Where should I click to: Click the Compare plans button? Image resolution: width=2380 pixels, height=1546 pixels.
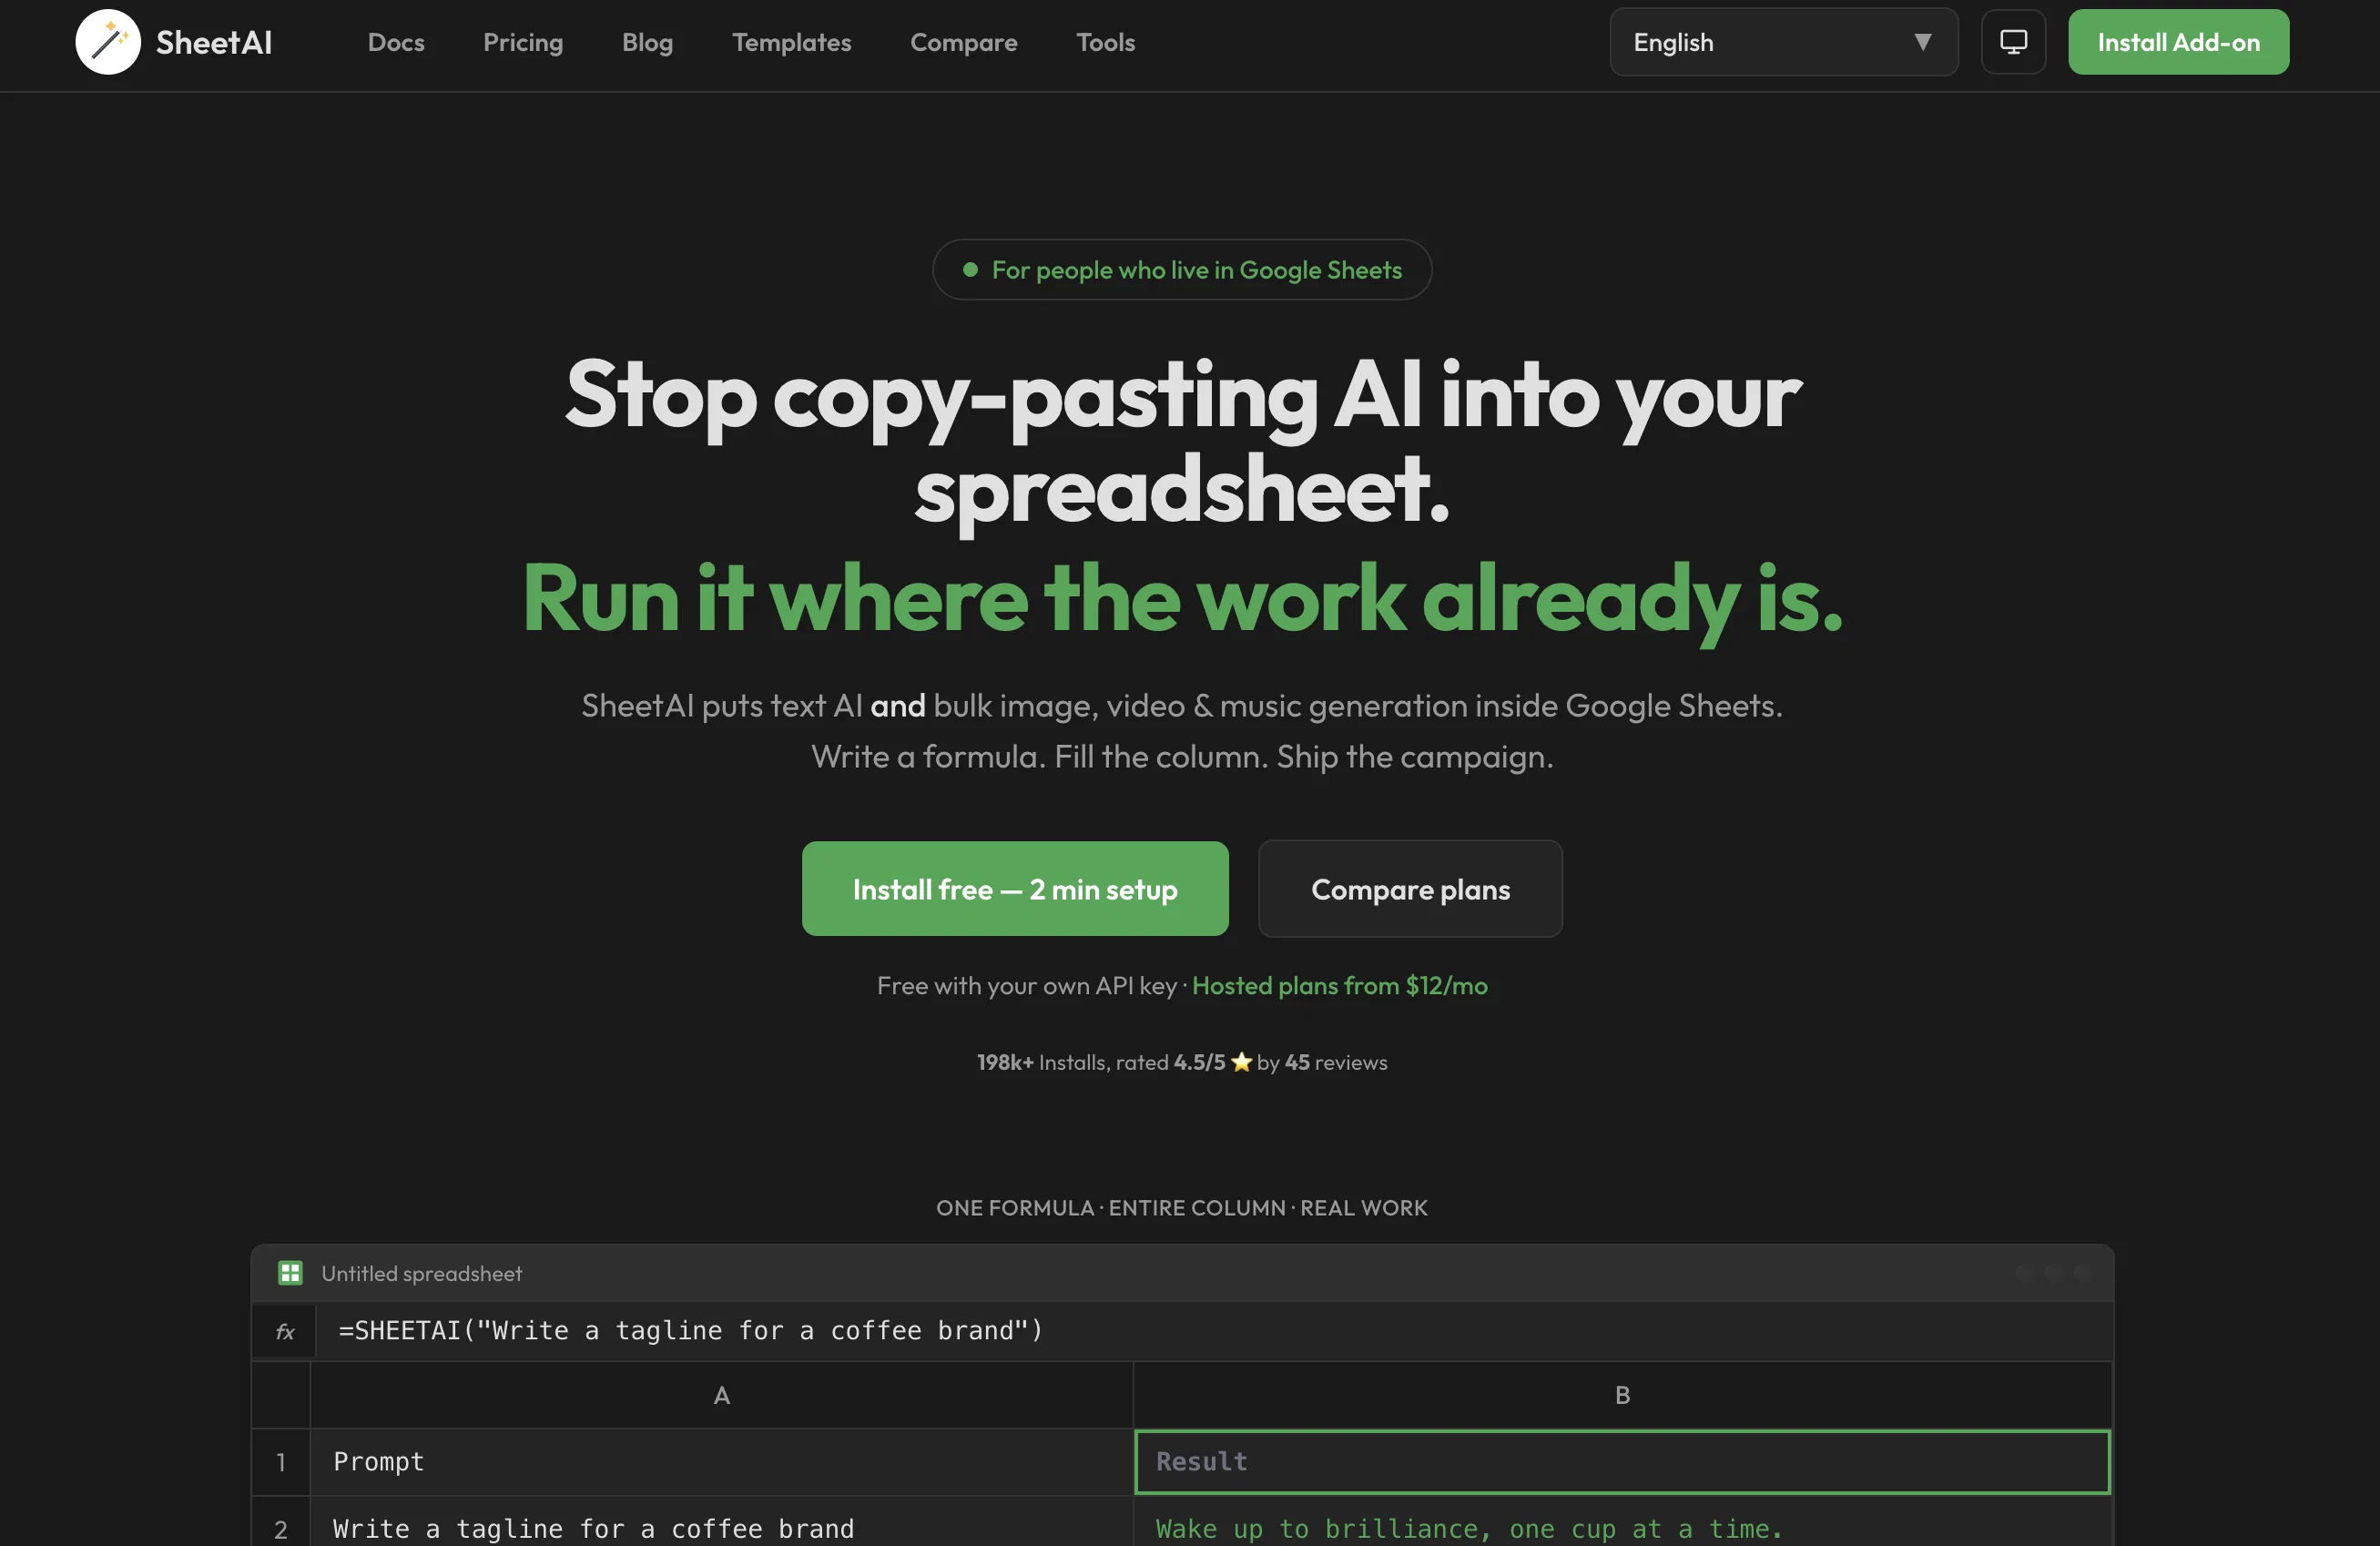1410,888
